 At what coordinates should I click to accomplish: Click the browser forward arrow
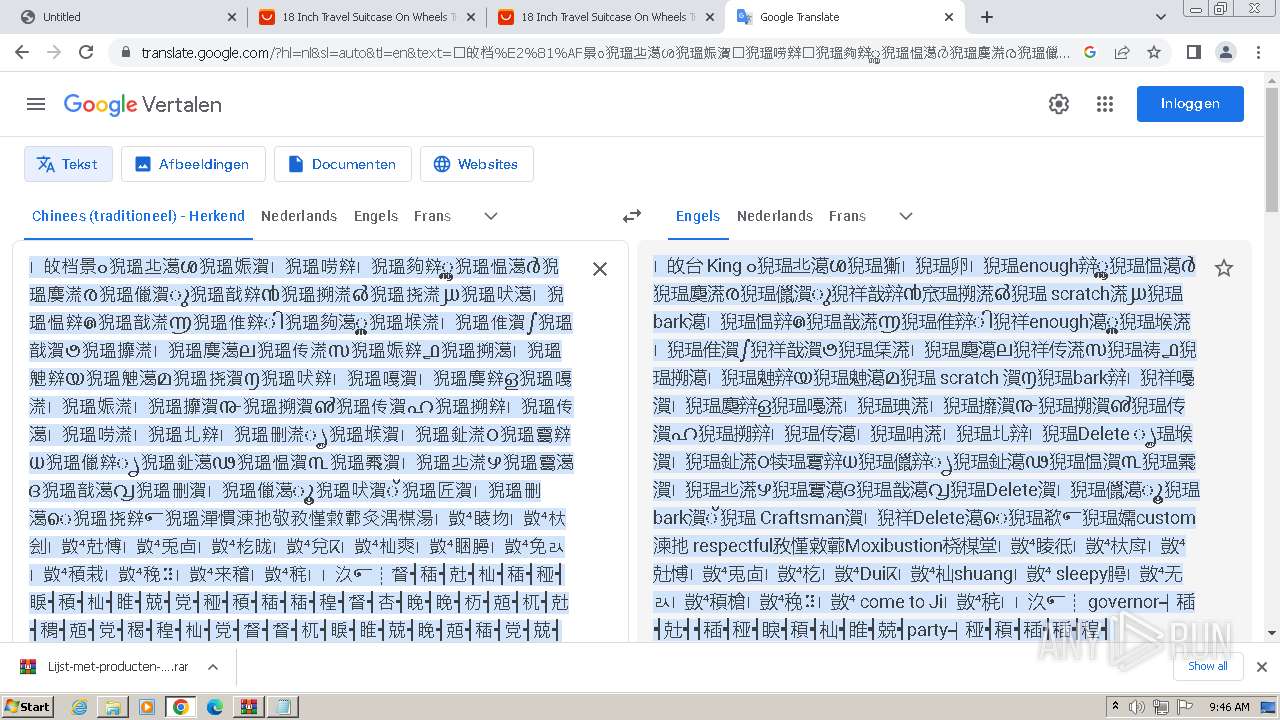pos(54,52)
